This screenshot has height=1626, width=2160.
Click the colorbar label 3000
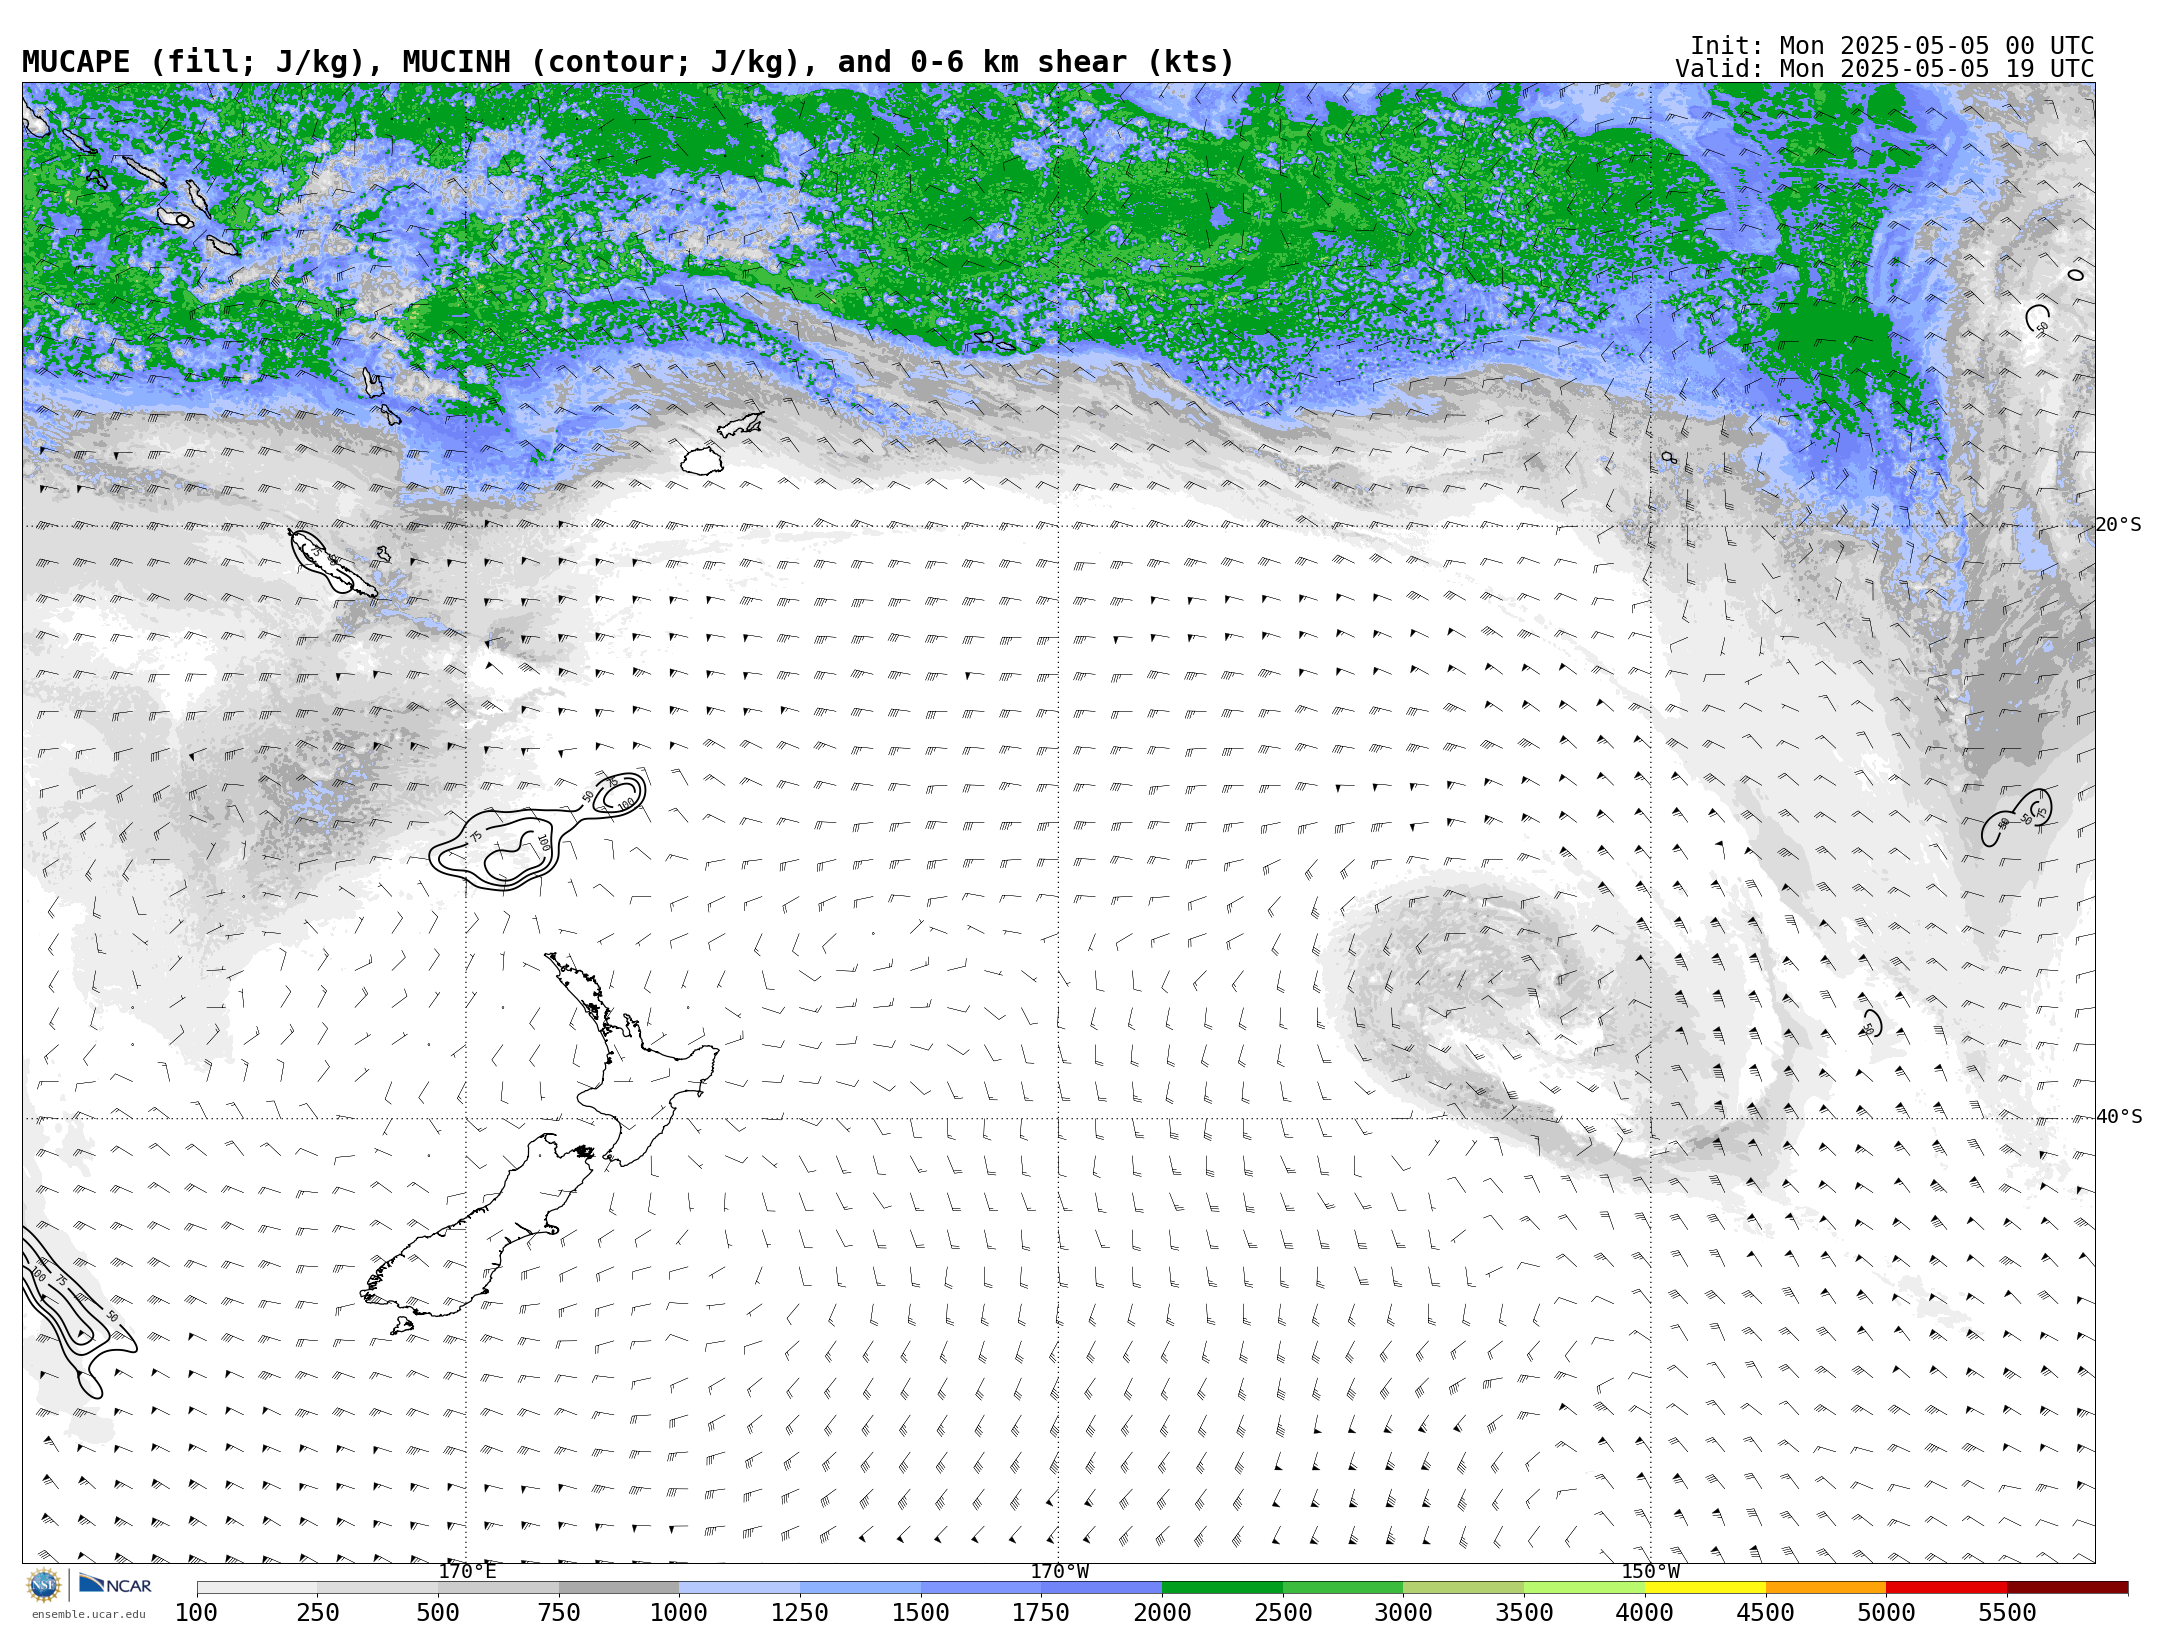click(1403, 1613)
